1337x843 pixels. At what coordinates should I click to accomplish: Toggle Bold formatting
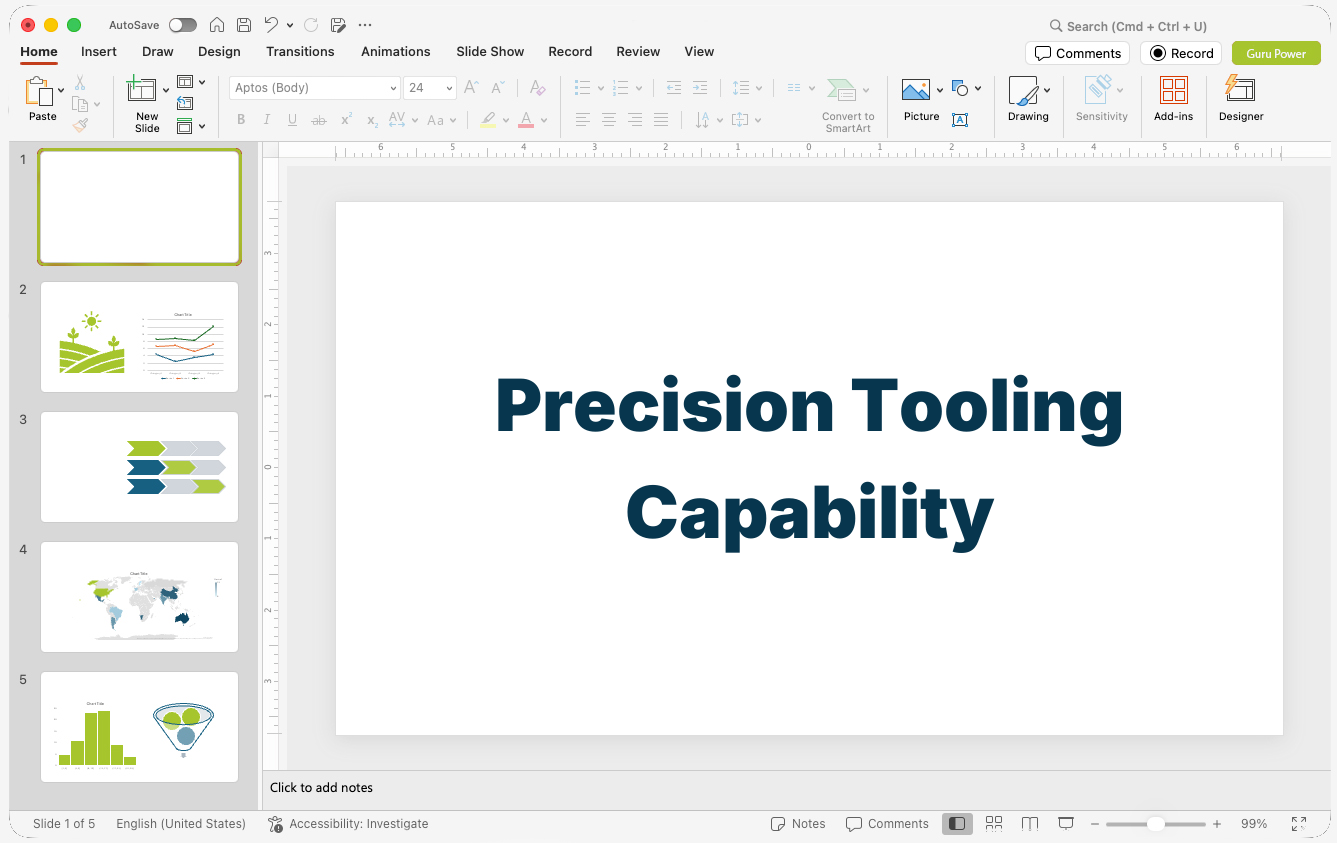241,120
